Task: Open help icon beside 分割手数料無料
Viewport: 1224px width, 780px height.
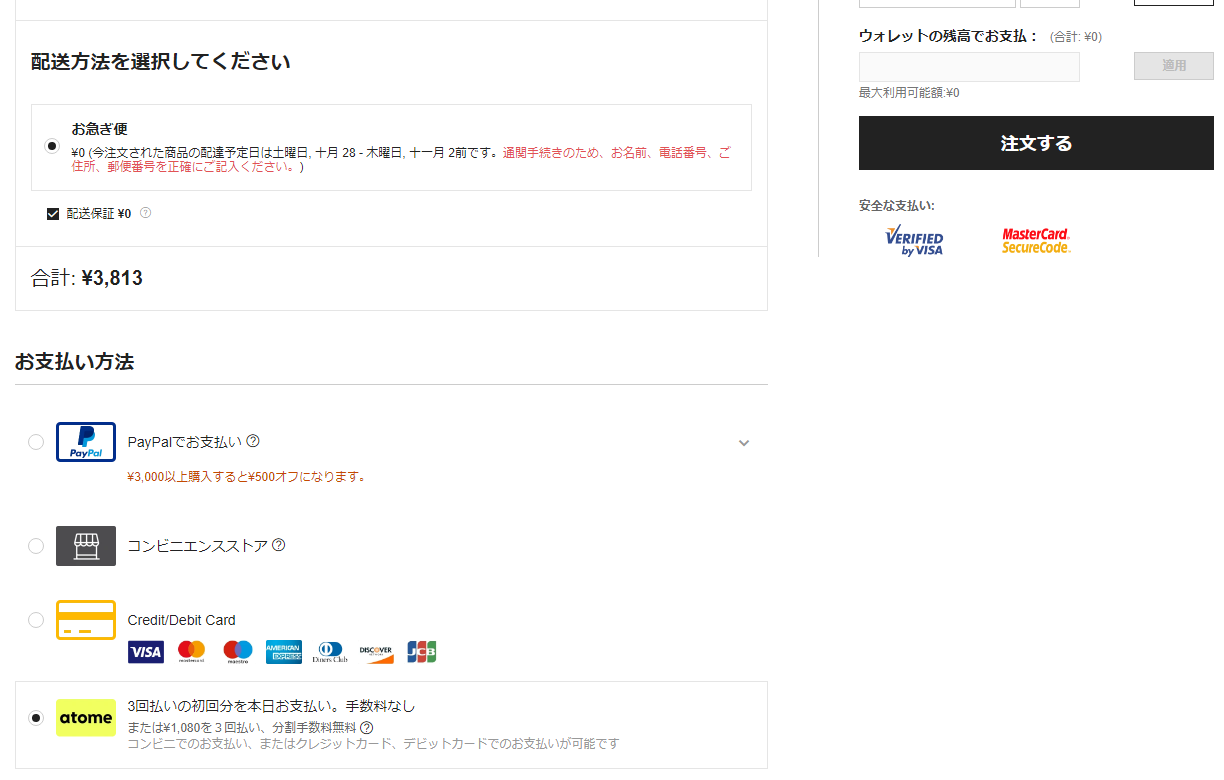Action: [367, 728]
